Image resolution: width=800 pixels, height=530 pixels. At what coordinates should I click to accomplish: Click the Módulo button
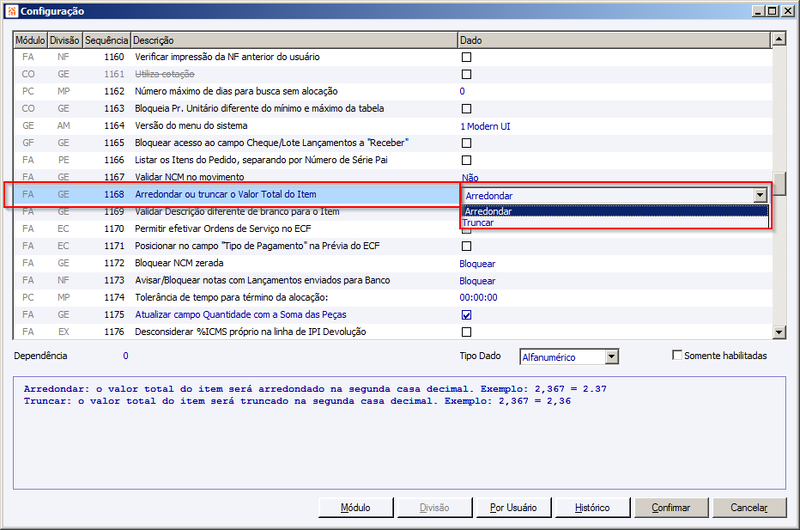356,508
